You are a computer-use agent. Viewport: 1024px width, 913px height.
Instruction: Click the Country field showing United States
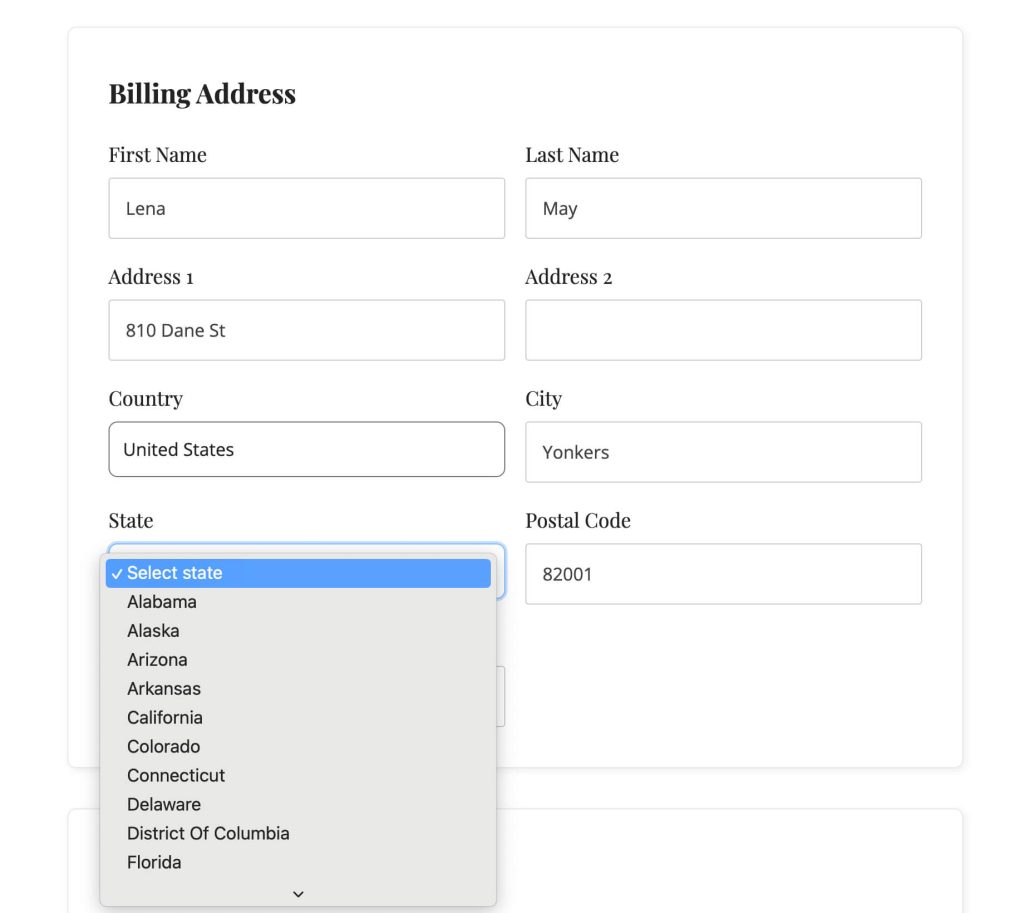coord(306,449)
